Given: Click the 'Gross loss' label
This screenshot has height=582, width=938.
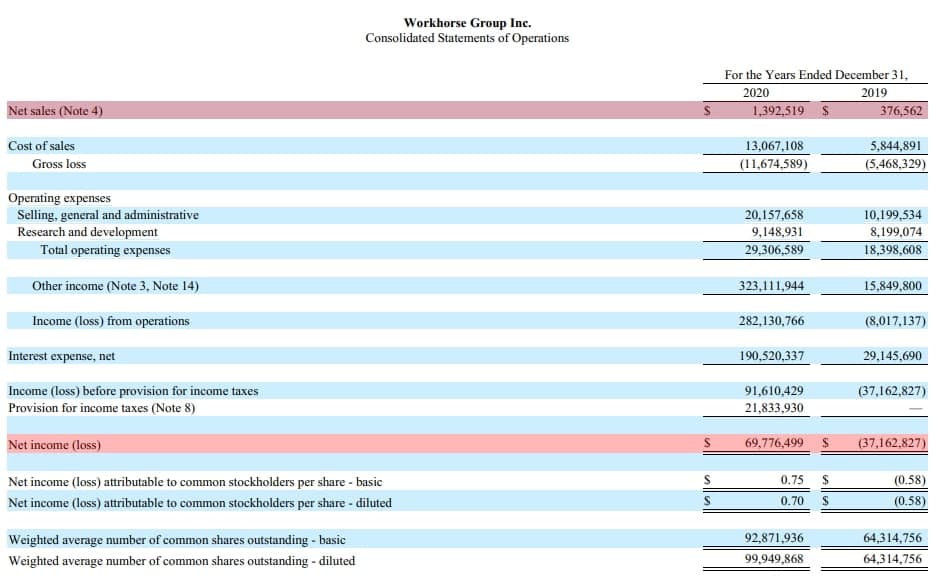Looking at the screenshot, I should 59,164.
